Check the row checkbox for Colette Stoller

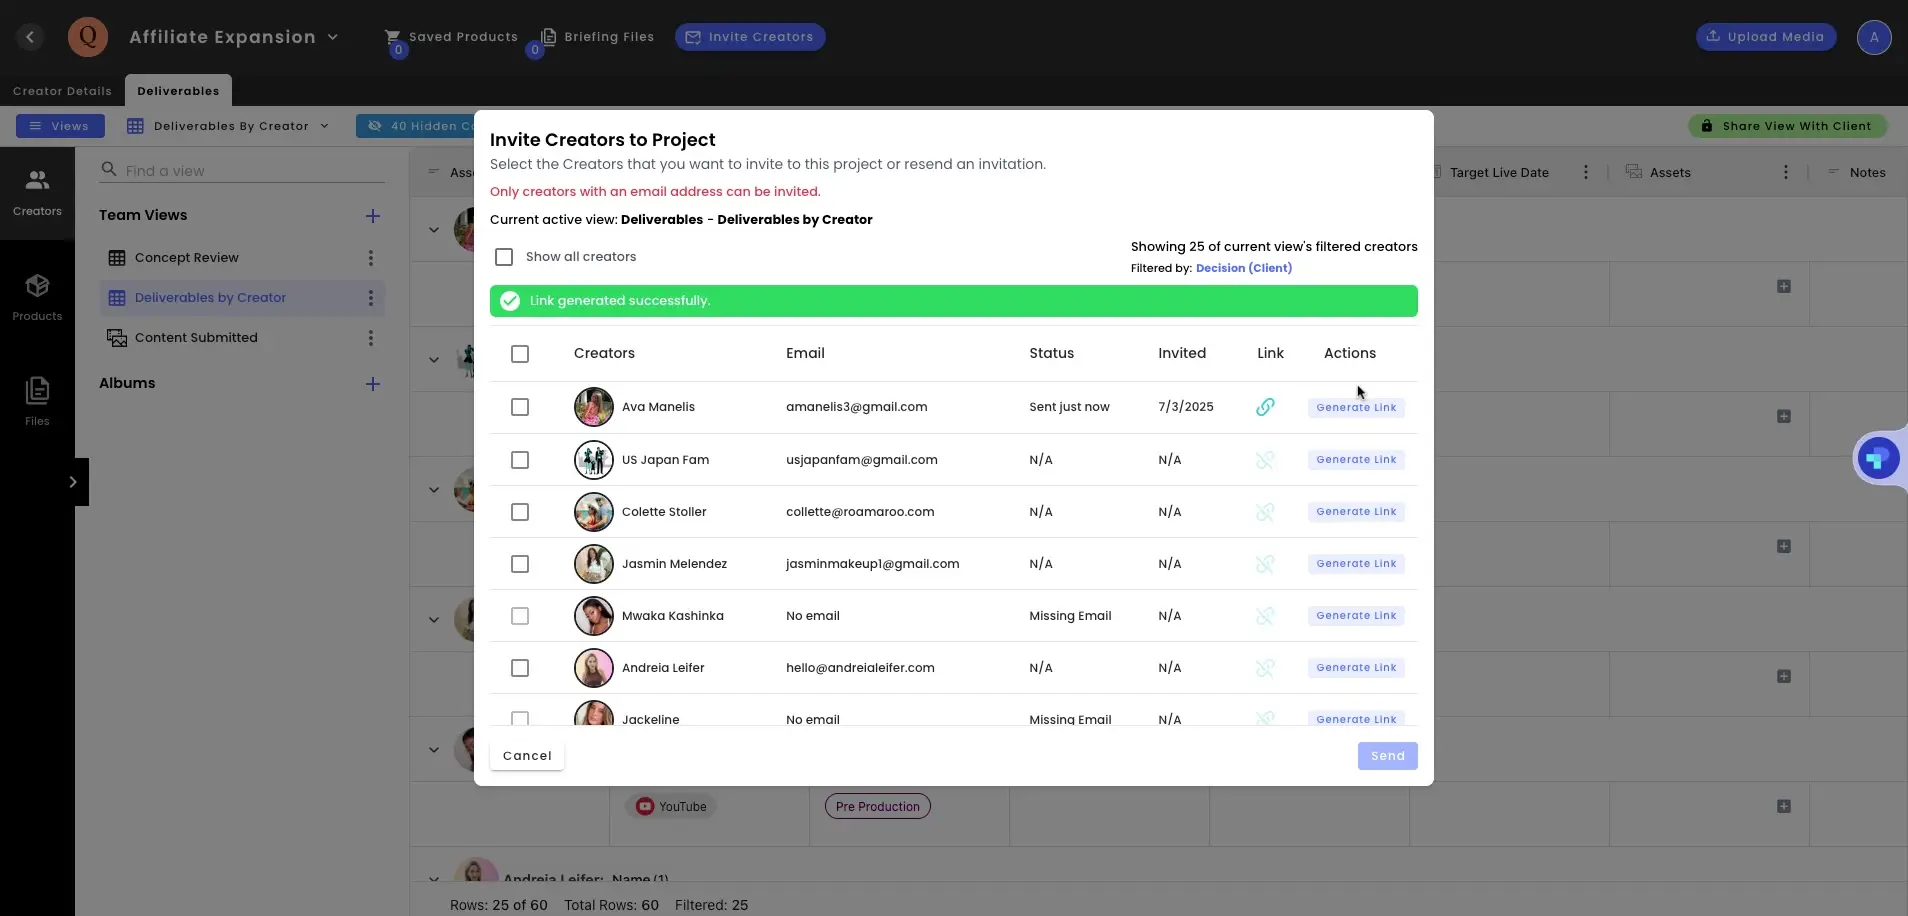click(519, 512)
